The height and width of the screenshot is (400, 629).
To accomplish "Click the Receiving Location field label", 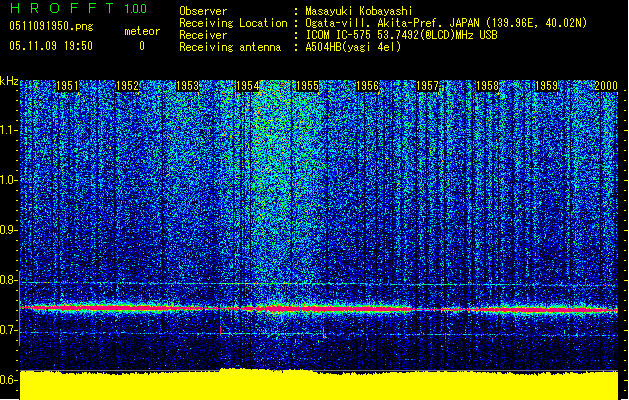I will (233, 23).
